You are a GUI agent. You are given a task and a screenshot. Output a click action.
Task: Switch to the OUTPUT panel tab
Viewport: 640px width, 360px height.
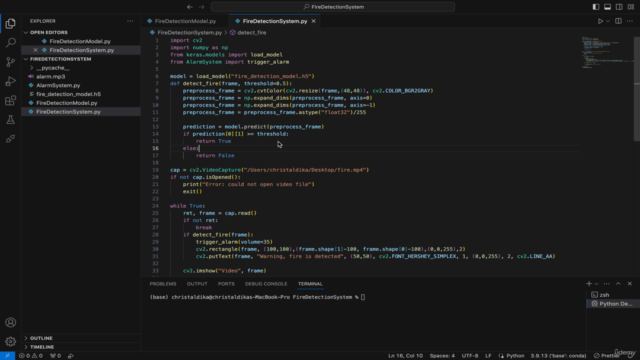click(197, 284)
